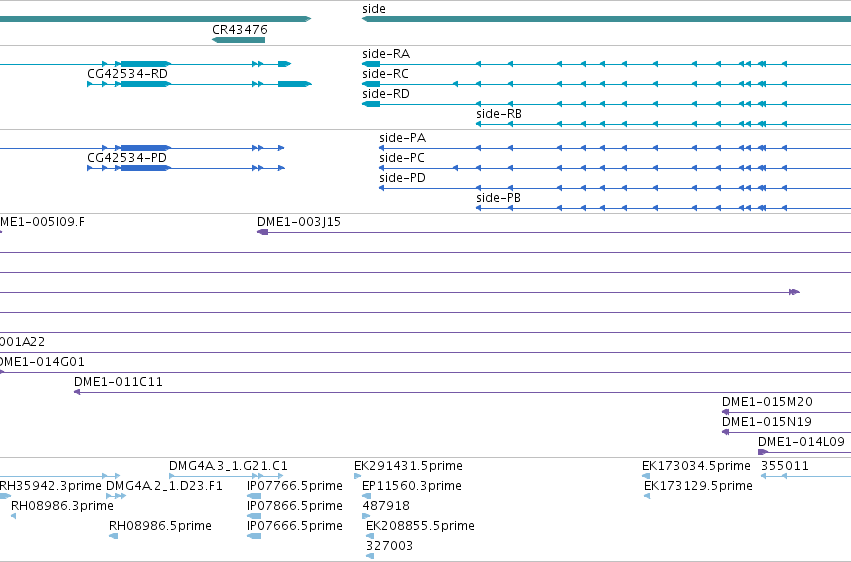The height and width of the screenshot is (562, 851).
Task: Click the EK173034.5prime EST label
Action: tap(696, 466)
